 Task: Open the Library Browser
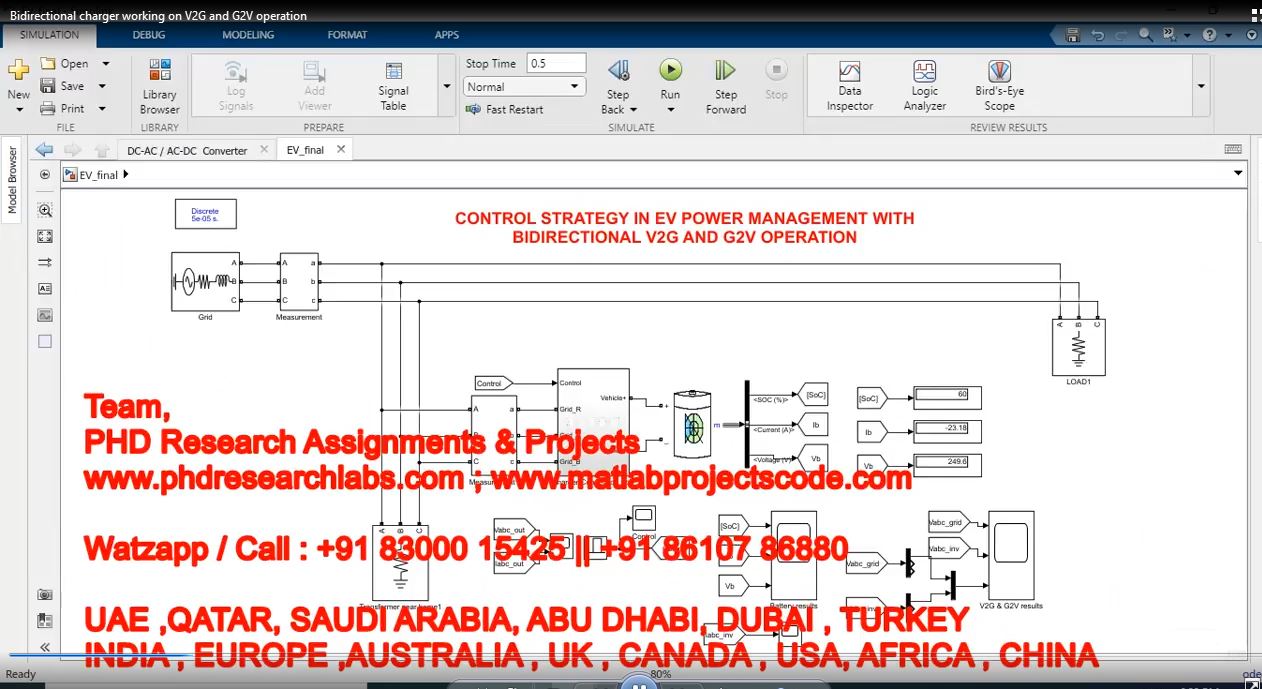tap(159, 87)
